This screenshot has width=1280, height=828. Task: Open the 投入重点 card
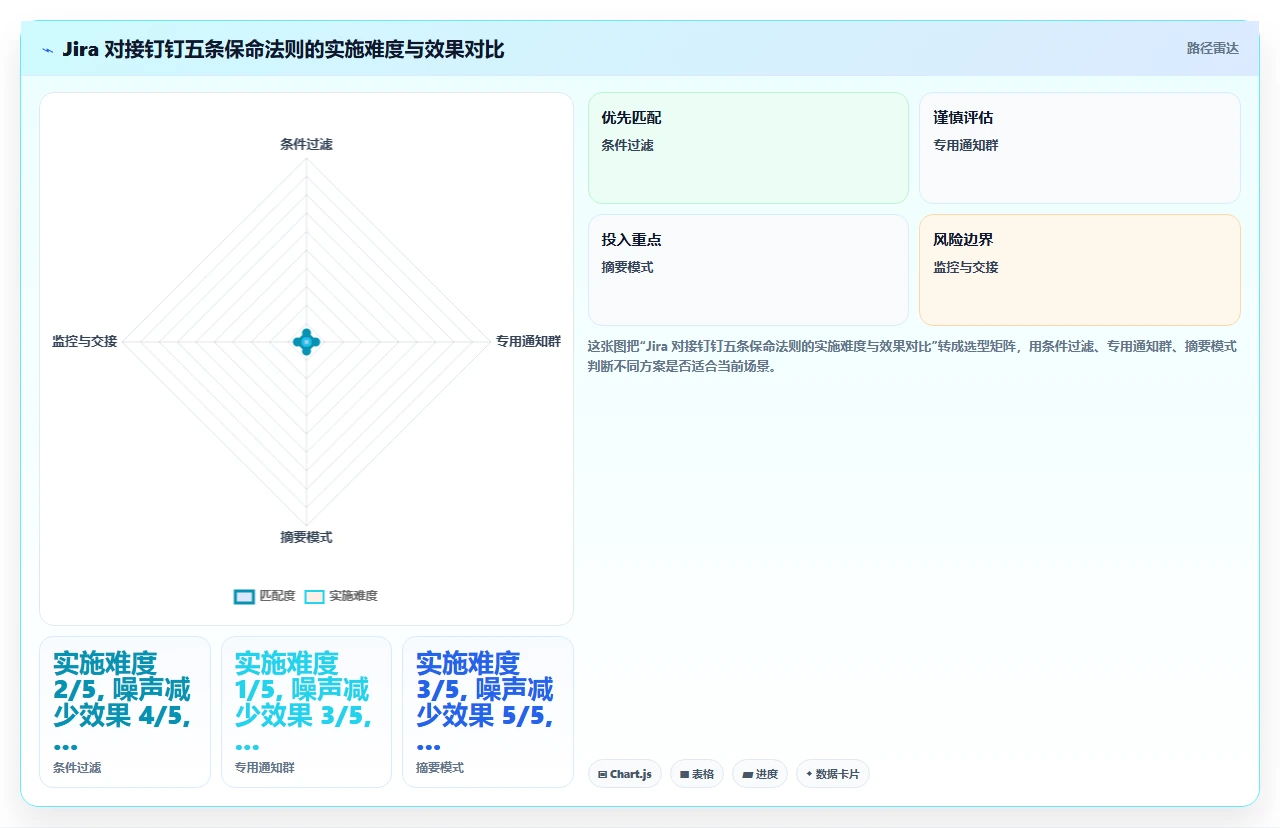(748, 270)
